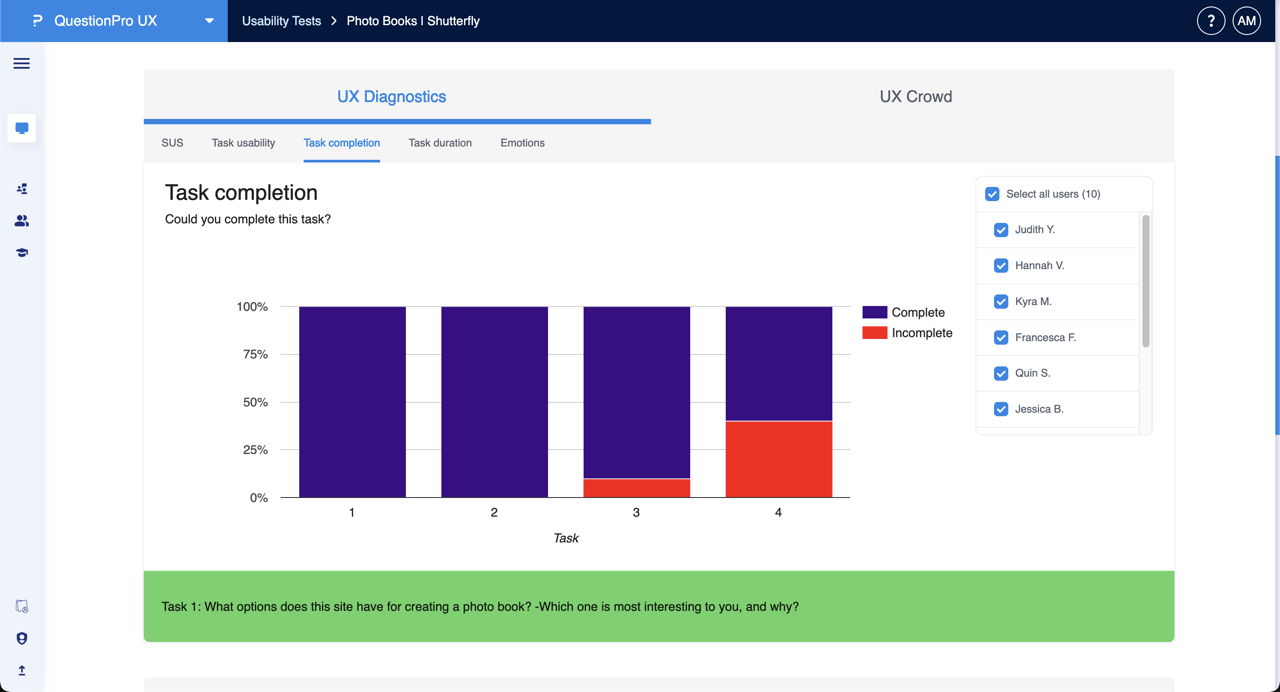Toggle the Select all users checkbox
Image resolution: width=1280 pixels, height=692 pixels.
(x=991, y=193)
